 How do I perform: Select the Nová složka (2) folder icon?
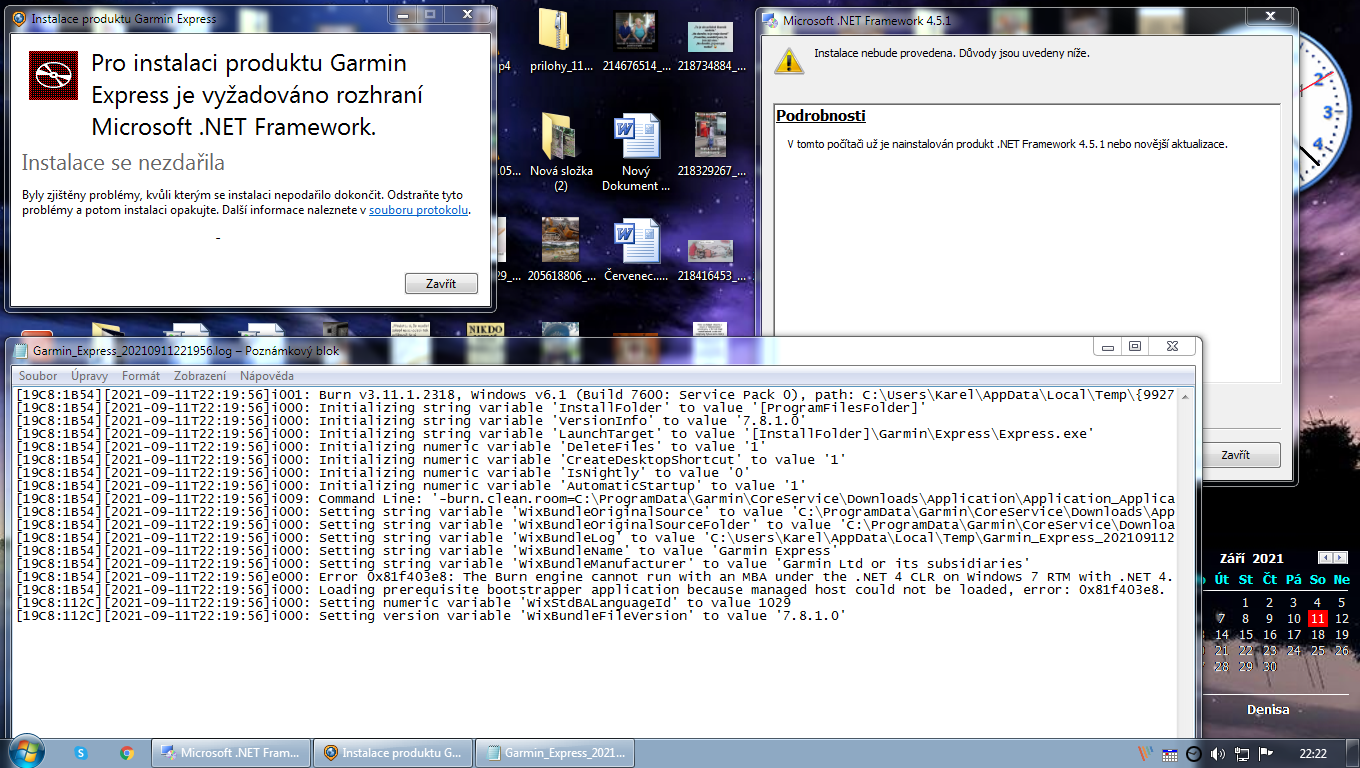coord(561,152)
